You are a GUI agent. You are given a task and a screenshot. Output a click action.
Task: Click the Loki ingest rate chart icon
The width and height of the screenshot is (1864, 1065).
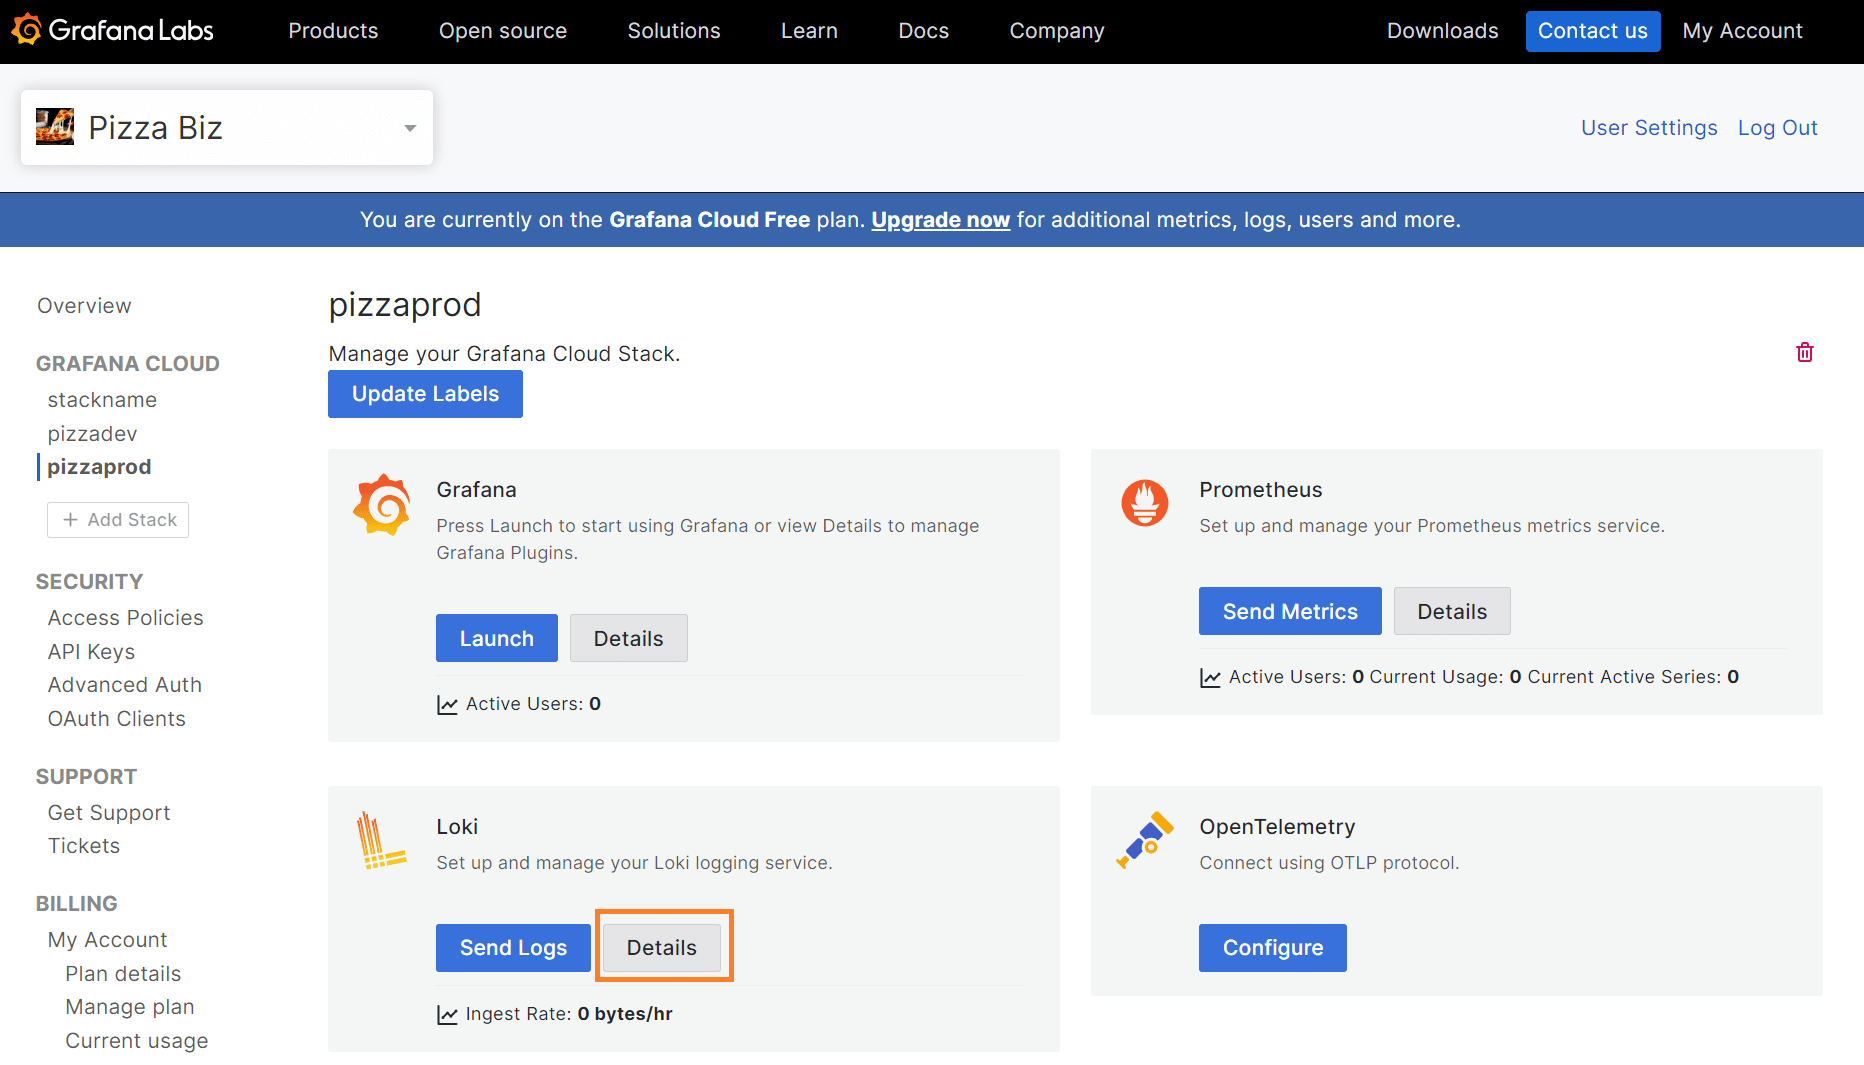pos(447,1015)
